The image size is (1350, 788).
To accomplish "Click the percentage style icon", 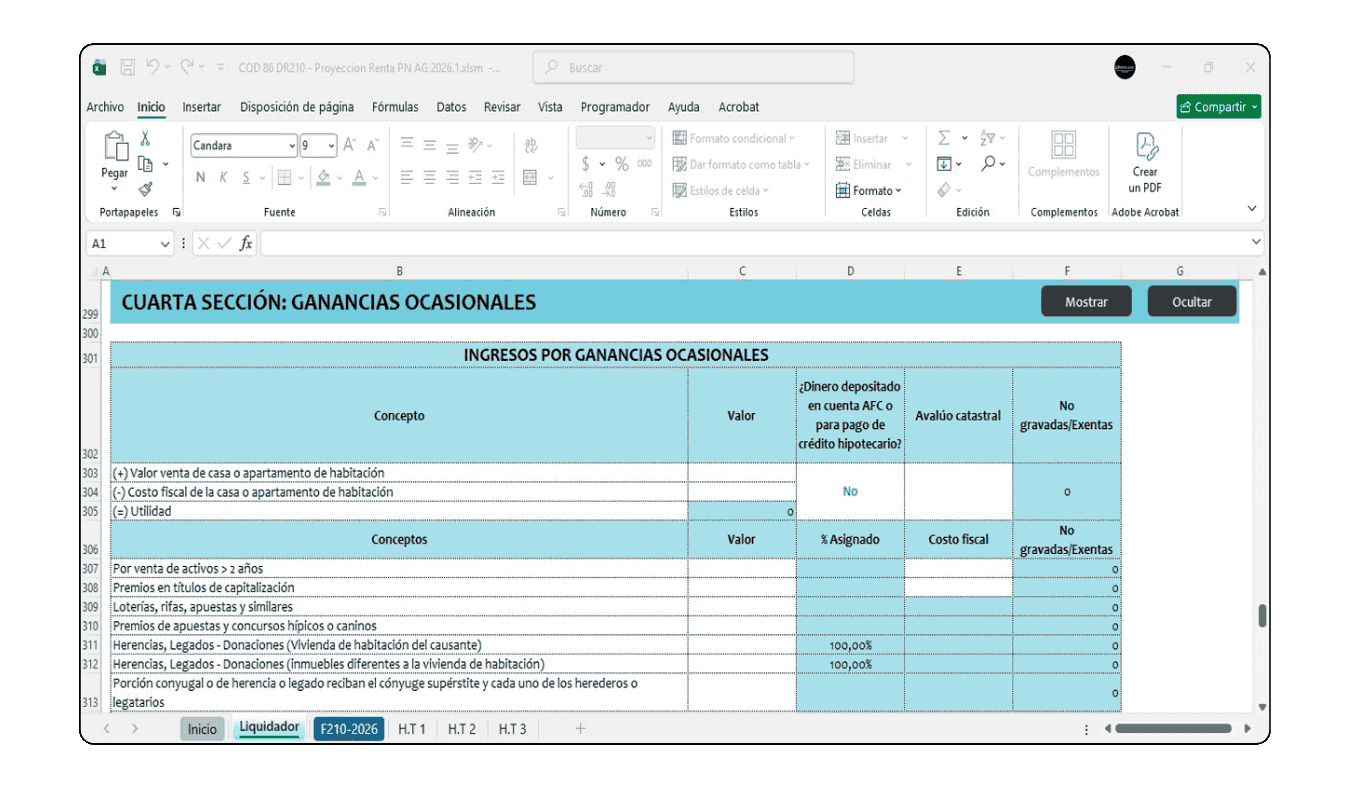I will pyautogui.click(x=622, y=164).
